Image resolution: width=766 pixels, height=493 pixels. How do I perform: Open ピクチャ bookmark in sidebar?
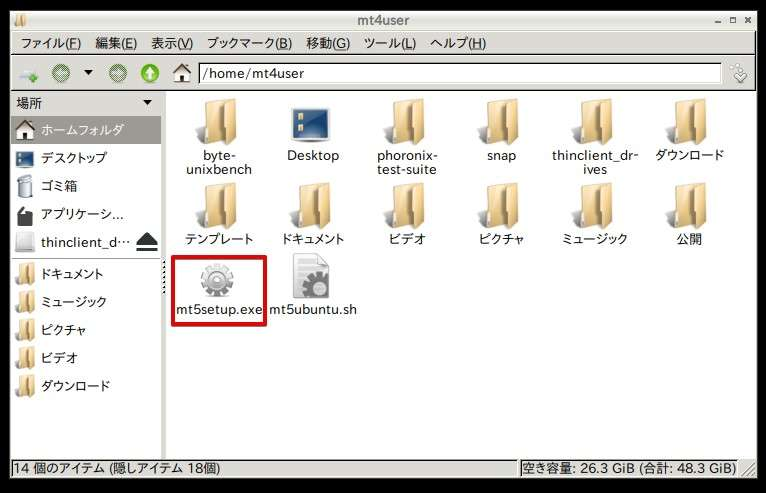86,330
